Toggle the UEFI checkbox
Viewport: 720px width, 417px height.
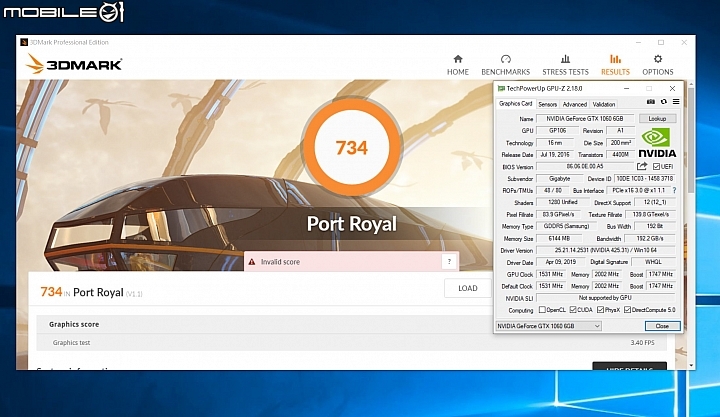pyautogui.click(x=657, y=167)
